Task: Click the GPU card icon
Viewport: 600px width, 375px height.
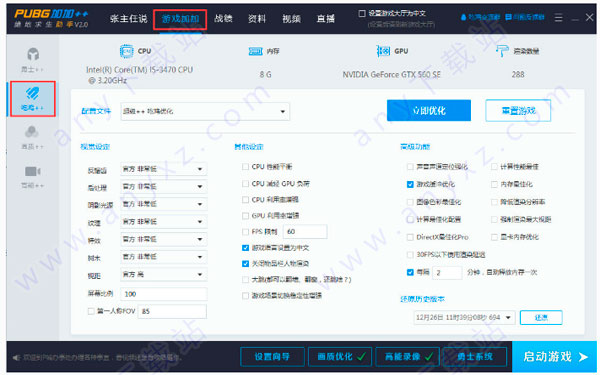Action: [x=383, y=51]
